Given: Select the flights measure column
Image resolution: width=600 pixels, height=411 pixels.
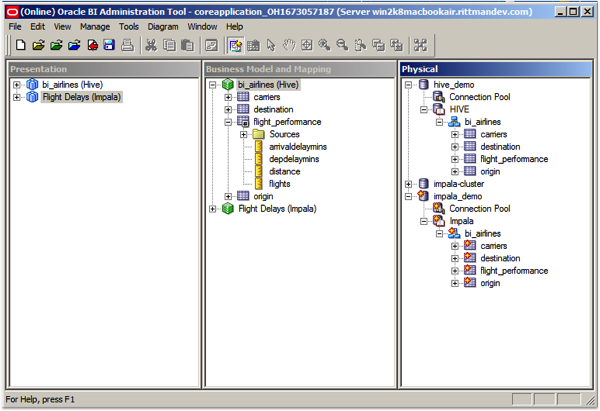Looking at the screenshot, I should pos(279,184).
